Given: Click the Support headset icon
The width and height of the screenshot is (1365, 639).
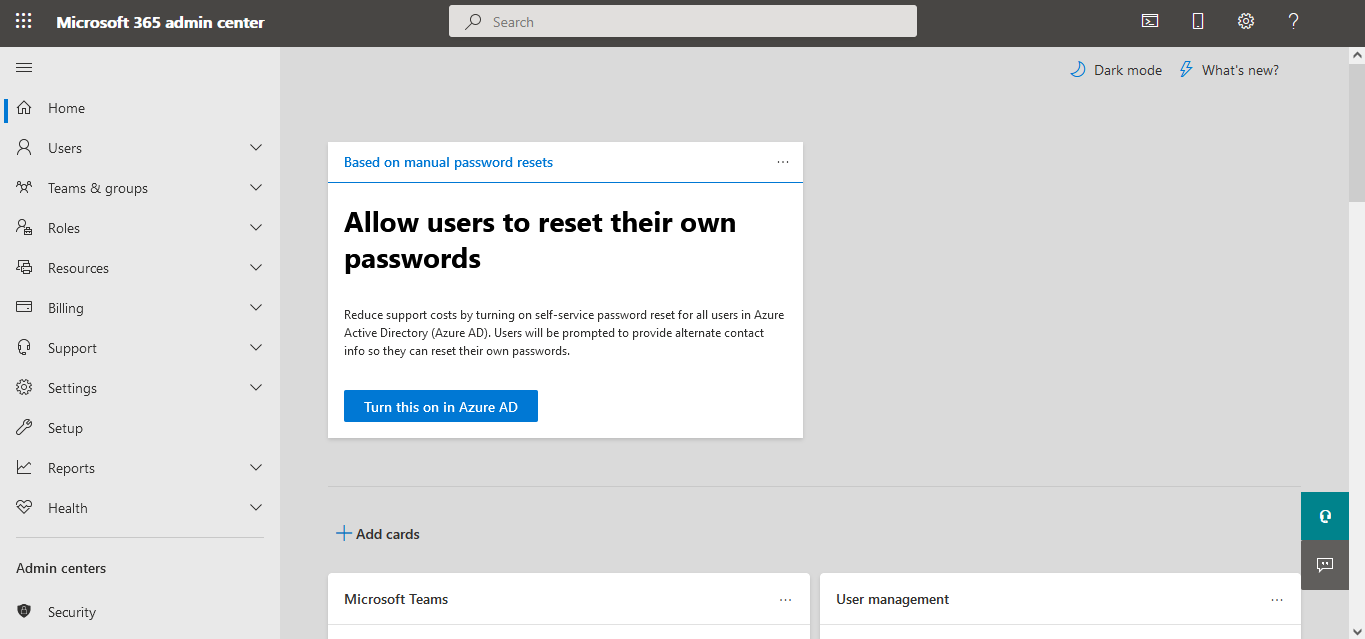Looking at the screenshot, I should point(25,348).
